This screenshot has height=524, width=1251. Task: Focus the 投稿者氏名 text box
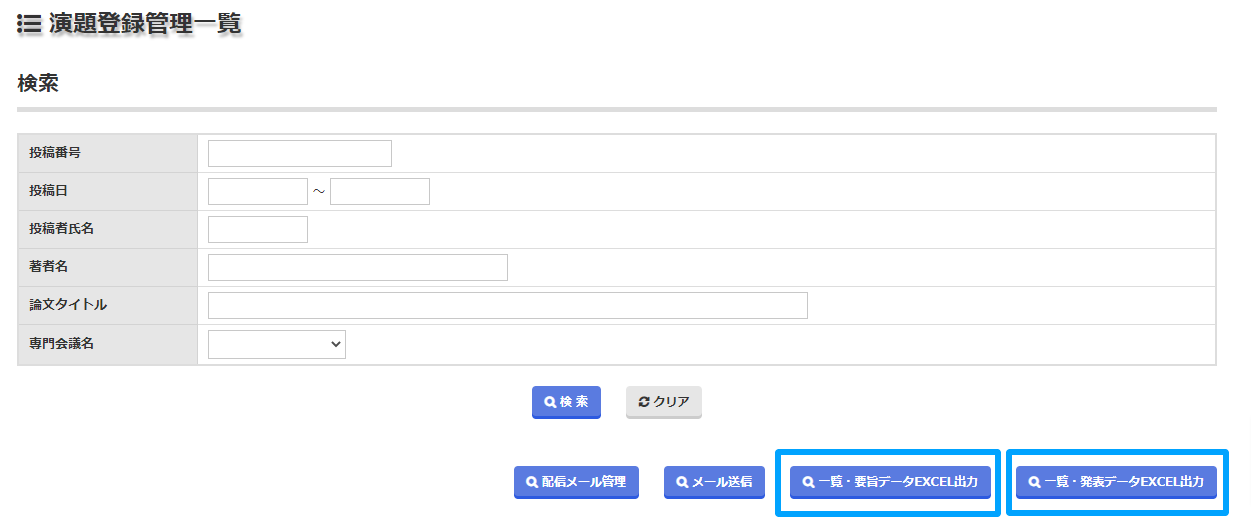pos(258,229)
